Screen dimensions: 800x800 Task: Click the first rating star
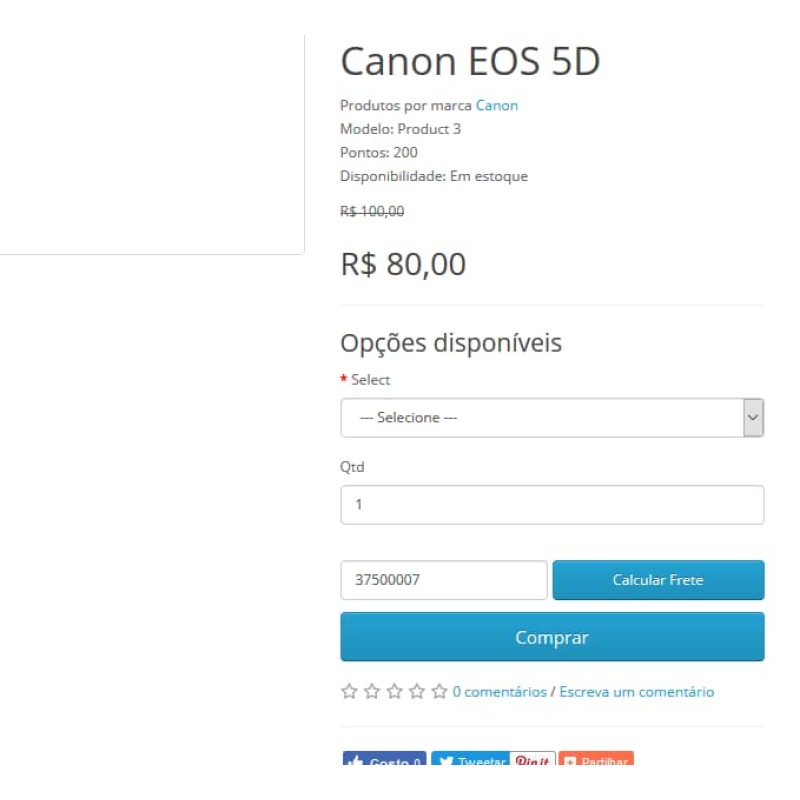click(x=349, y=691)
